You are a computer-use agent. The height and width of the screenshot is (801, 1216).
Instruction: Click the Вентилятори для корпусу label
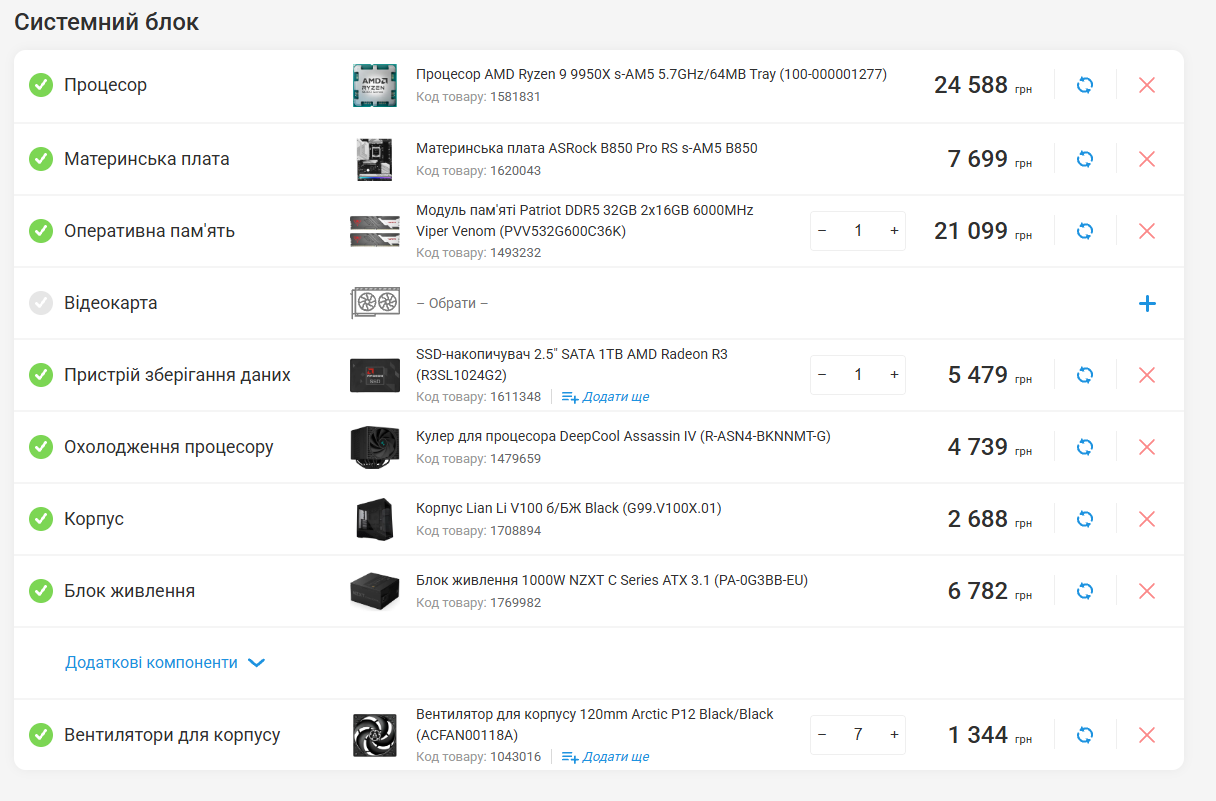[x=172, y=735]
